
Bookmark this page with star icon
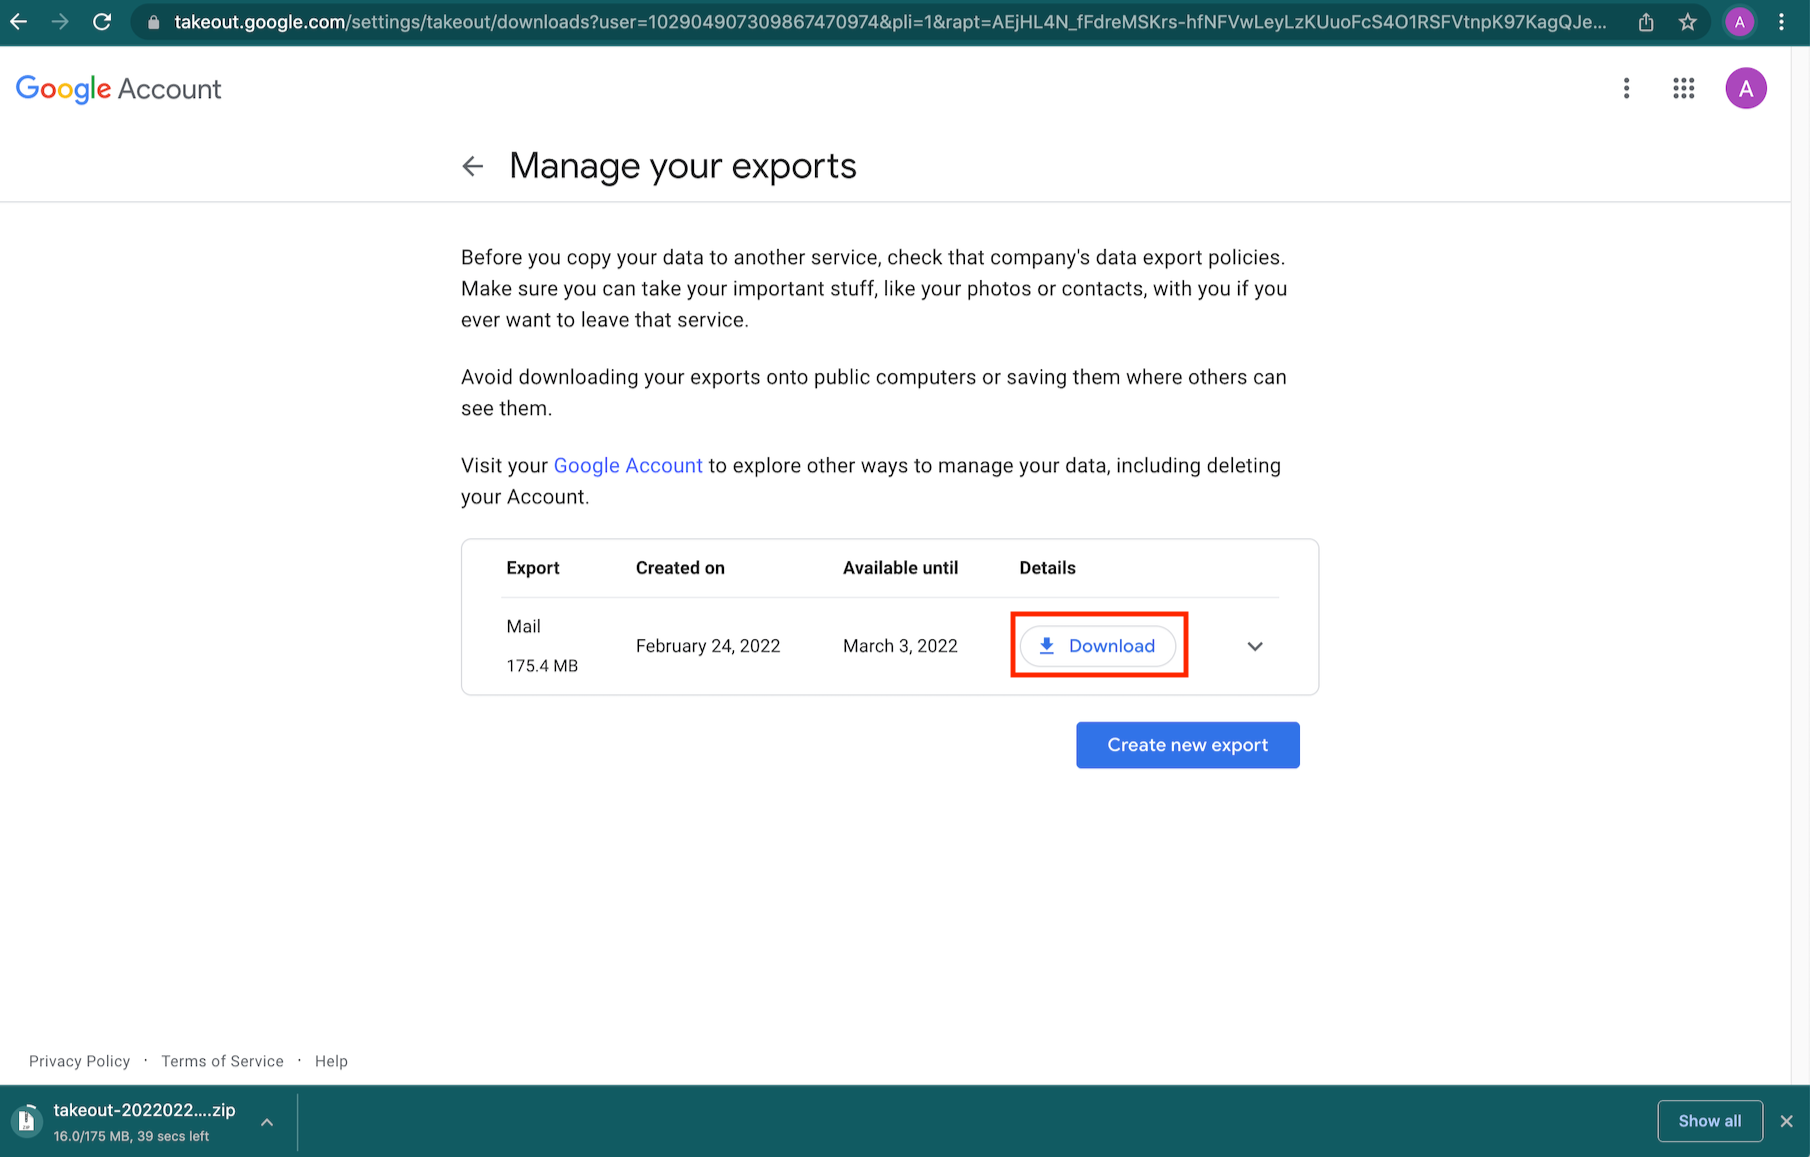tap(1688, 22)
